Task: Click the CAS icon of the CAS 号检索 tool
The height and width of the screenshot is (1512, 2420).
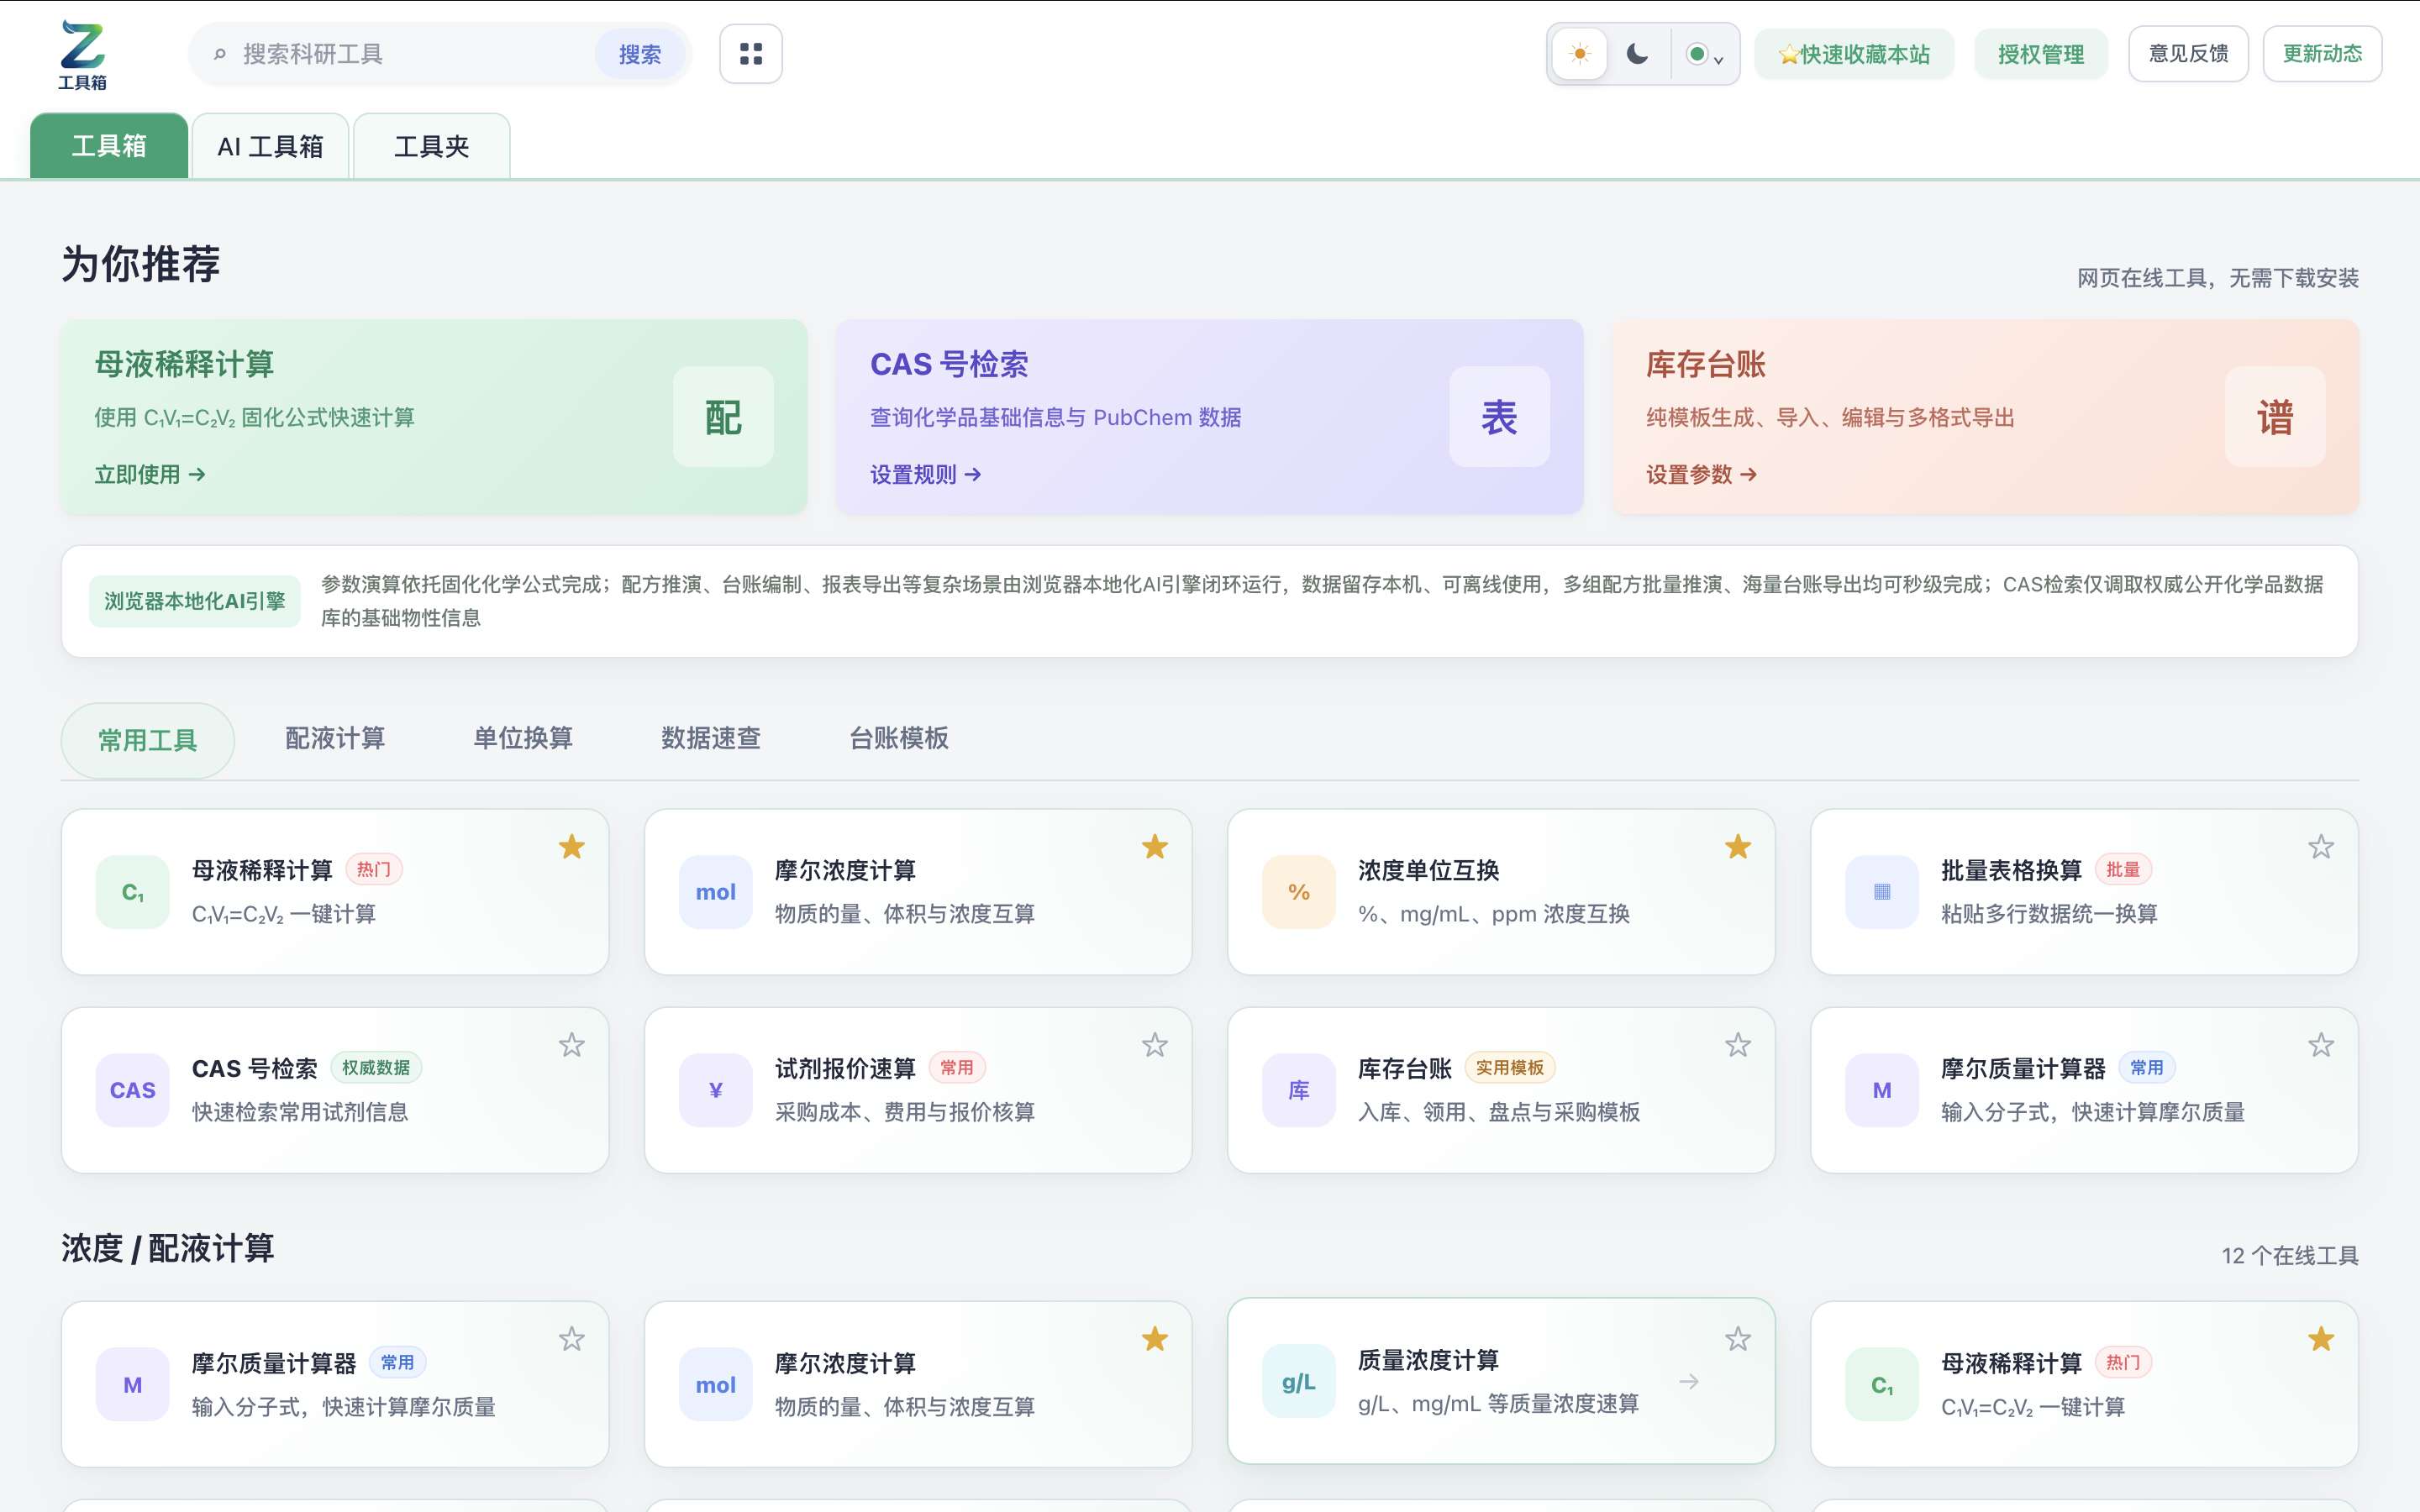Action: coord(133,1090)
